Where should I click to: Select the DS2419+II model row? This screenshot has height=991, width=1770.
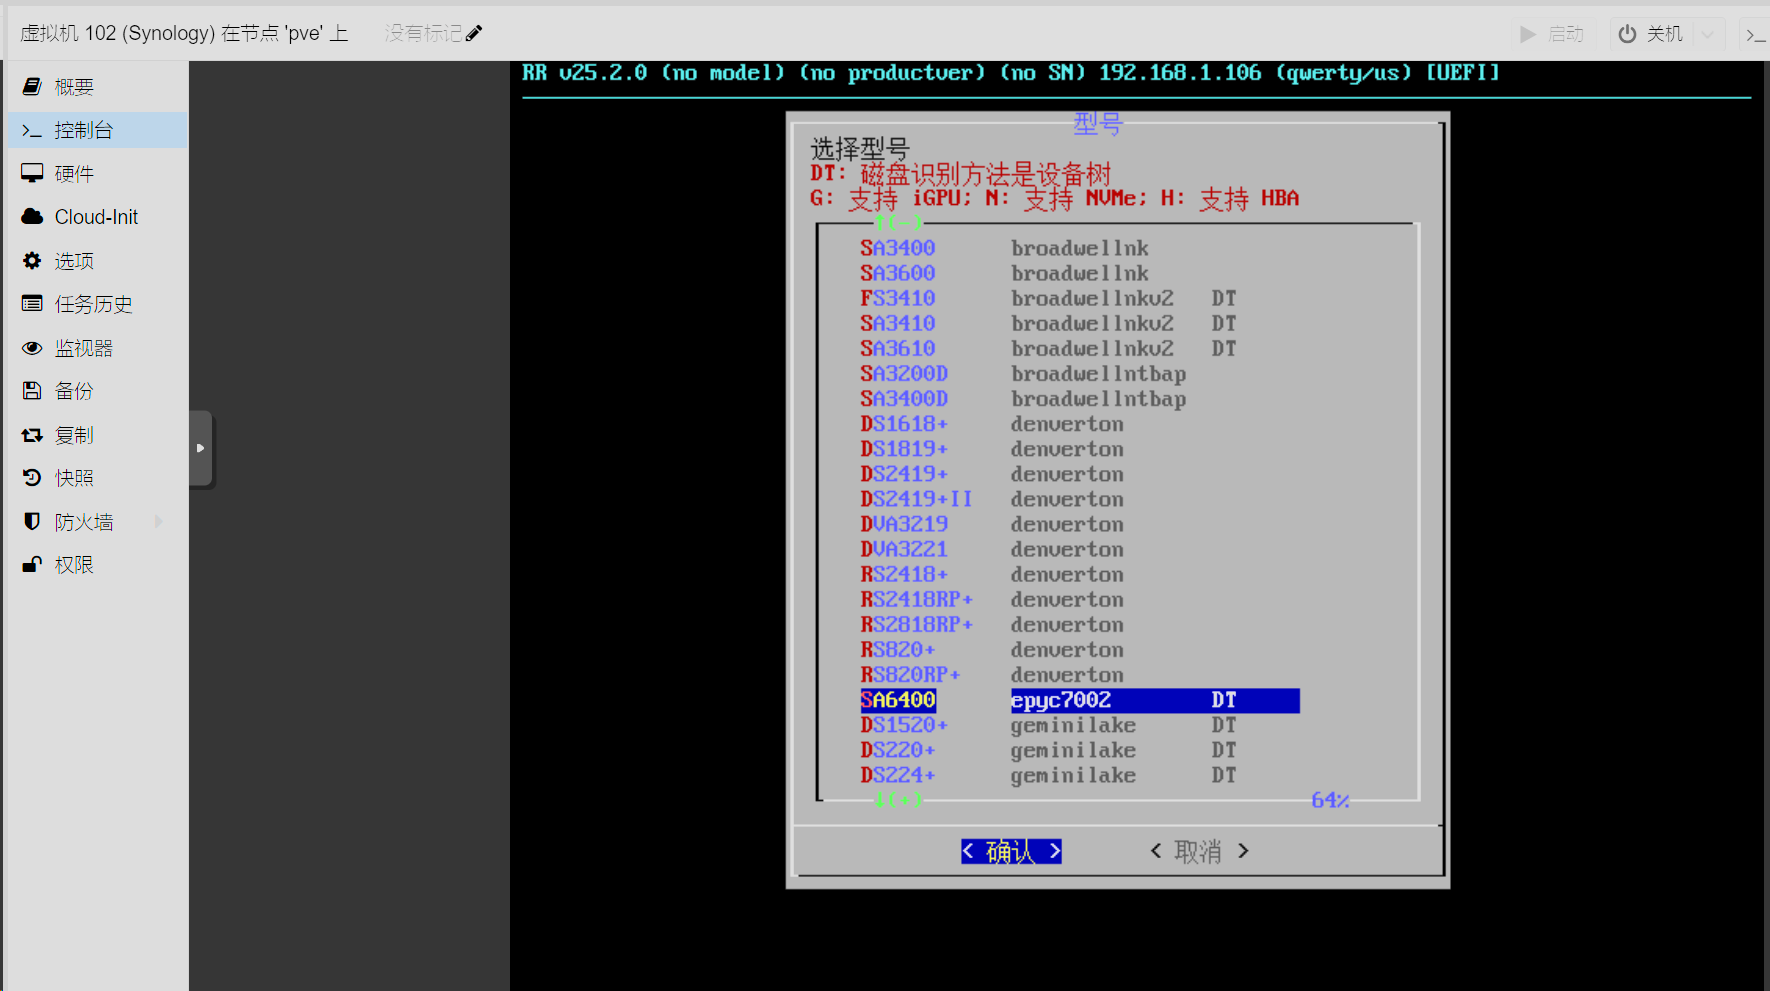pos(1080,499)
